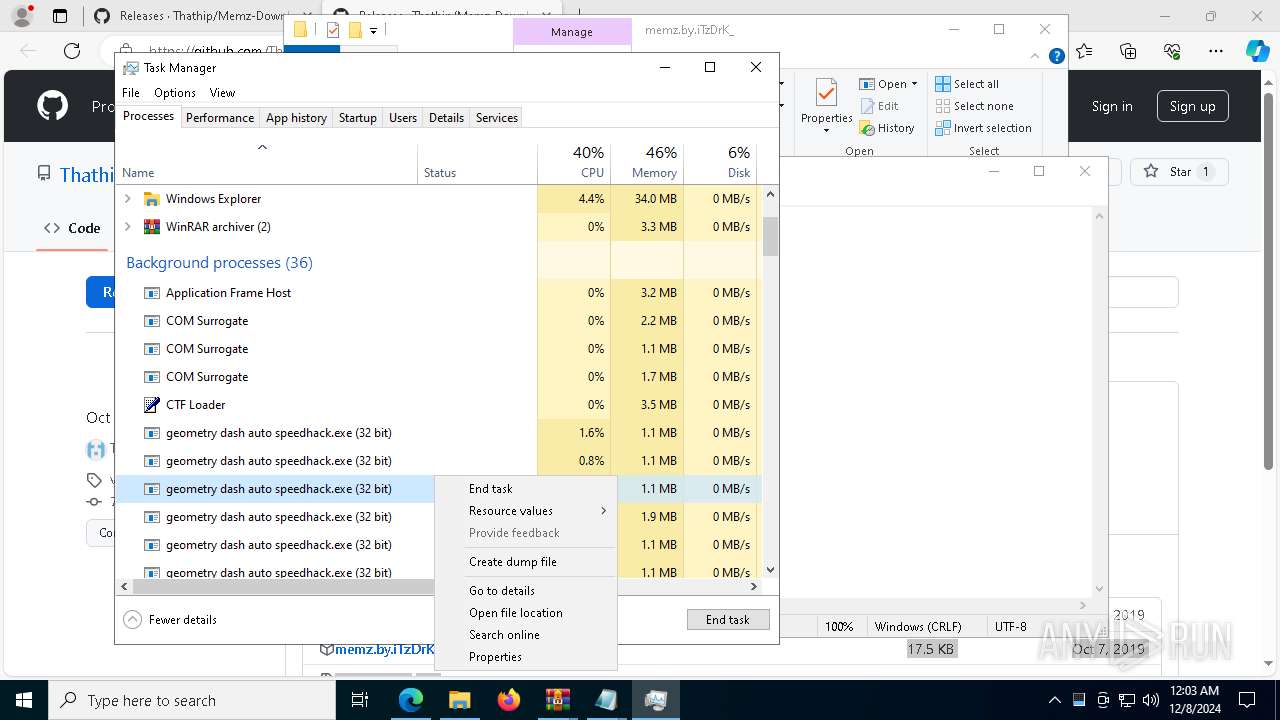Click the Sign up button on GitHub
This screenshot has width=1280, height=720.
tap(1192, 106)
